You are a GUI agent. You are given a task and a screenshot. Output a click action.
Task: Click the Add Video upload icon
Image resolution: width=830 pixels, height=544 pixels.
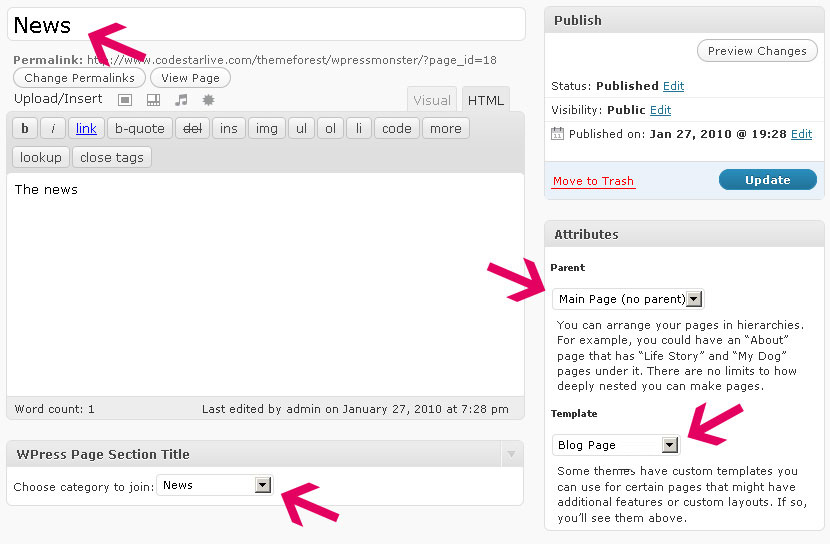(153, 100)
